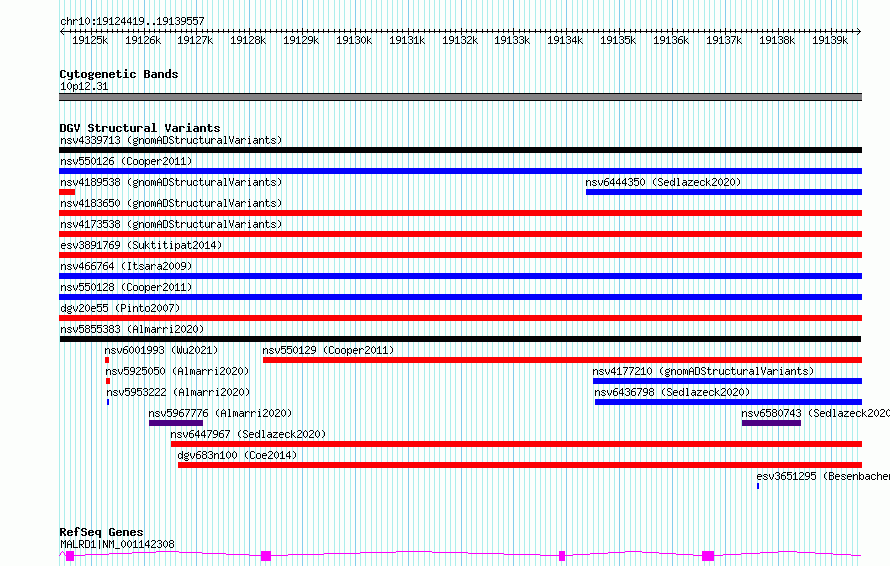Select the nsv4173538 variant label
Screen dimensions: 890x566
(x=171, y=224)
